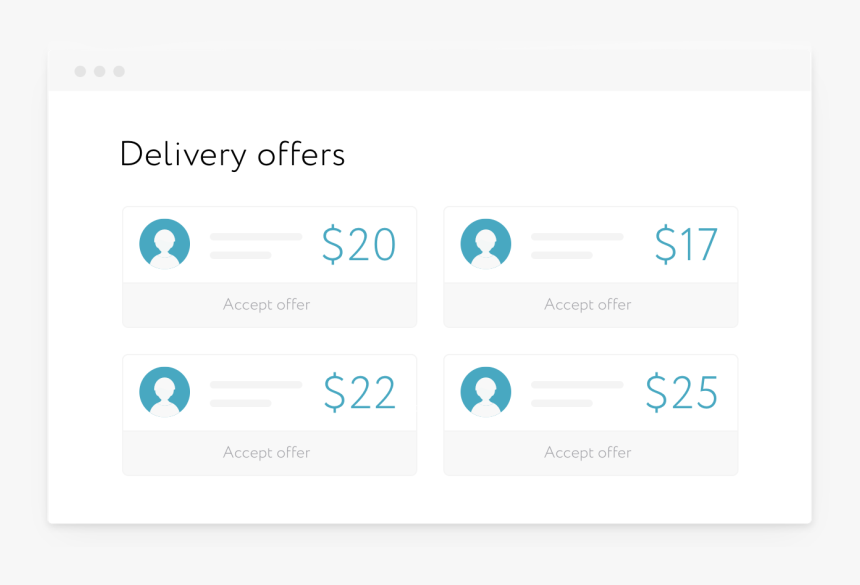Select the courier name placeholder on $17 card
The width and height of the screenshot is (860, 585).
578,237
